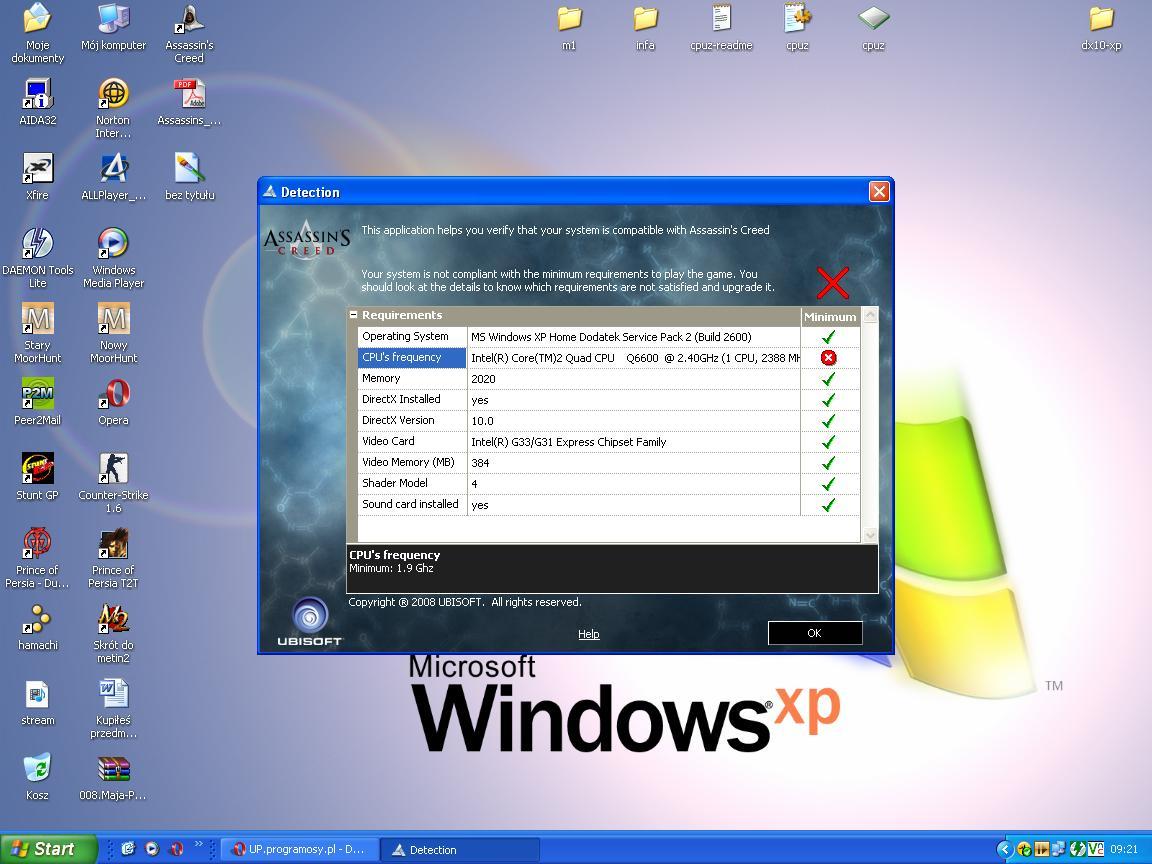Select the CPU's frequency row
The width and height of the screenshot is (1152, 864).
tap(608, 358)
